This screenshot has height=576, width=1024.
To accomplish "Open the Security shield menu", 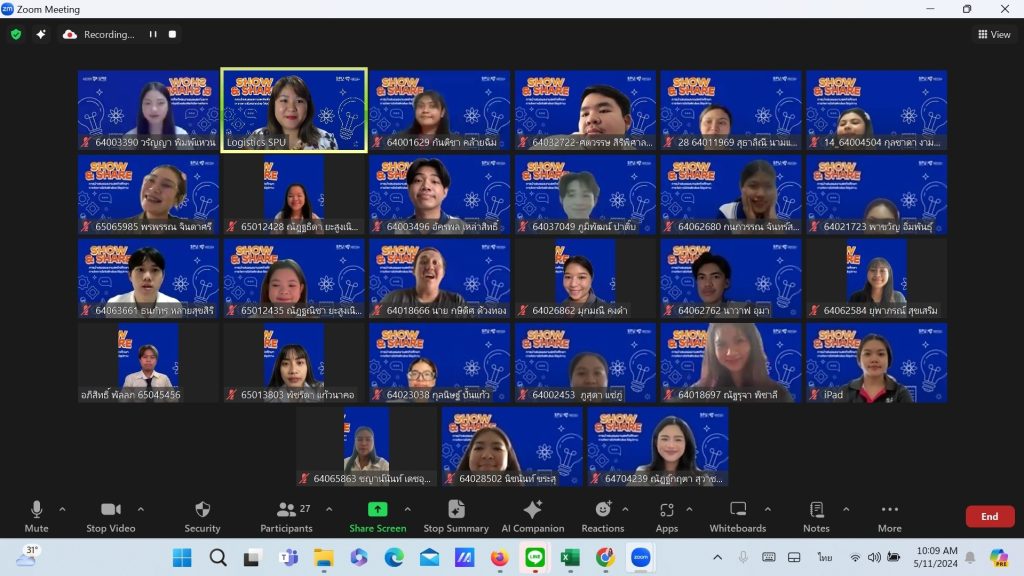I will tap(202, 517).
